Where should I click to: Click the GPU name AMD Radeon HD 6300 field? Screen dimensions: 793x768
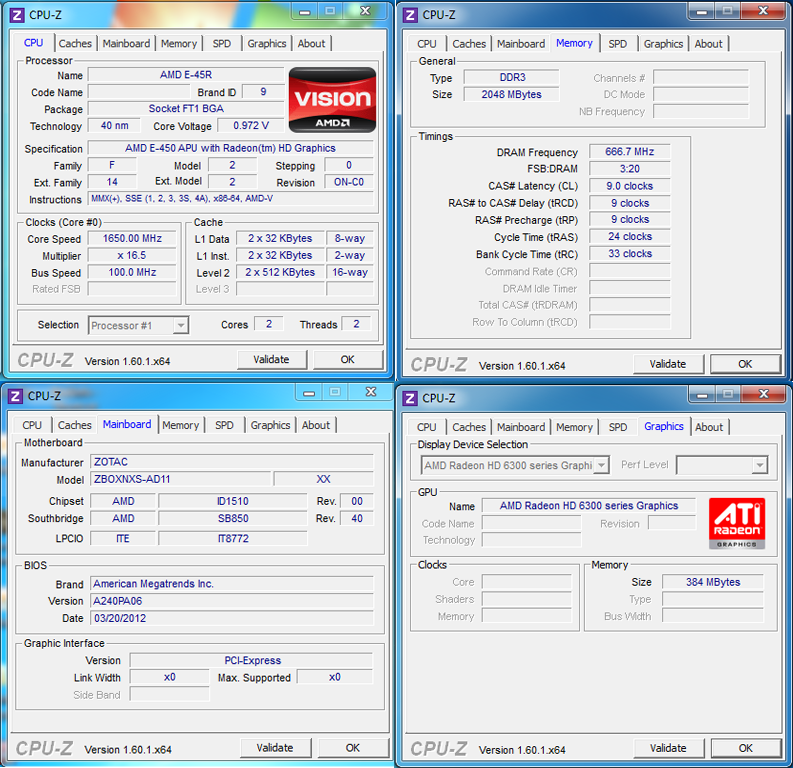coord(589,506)
